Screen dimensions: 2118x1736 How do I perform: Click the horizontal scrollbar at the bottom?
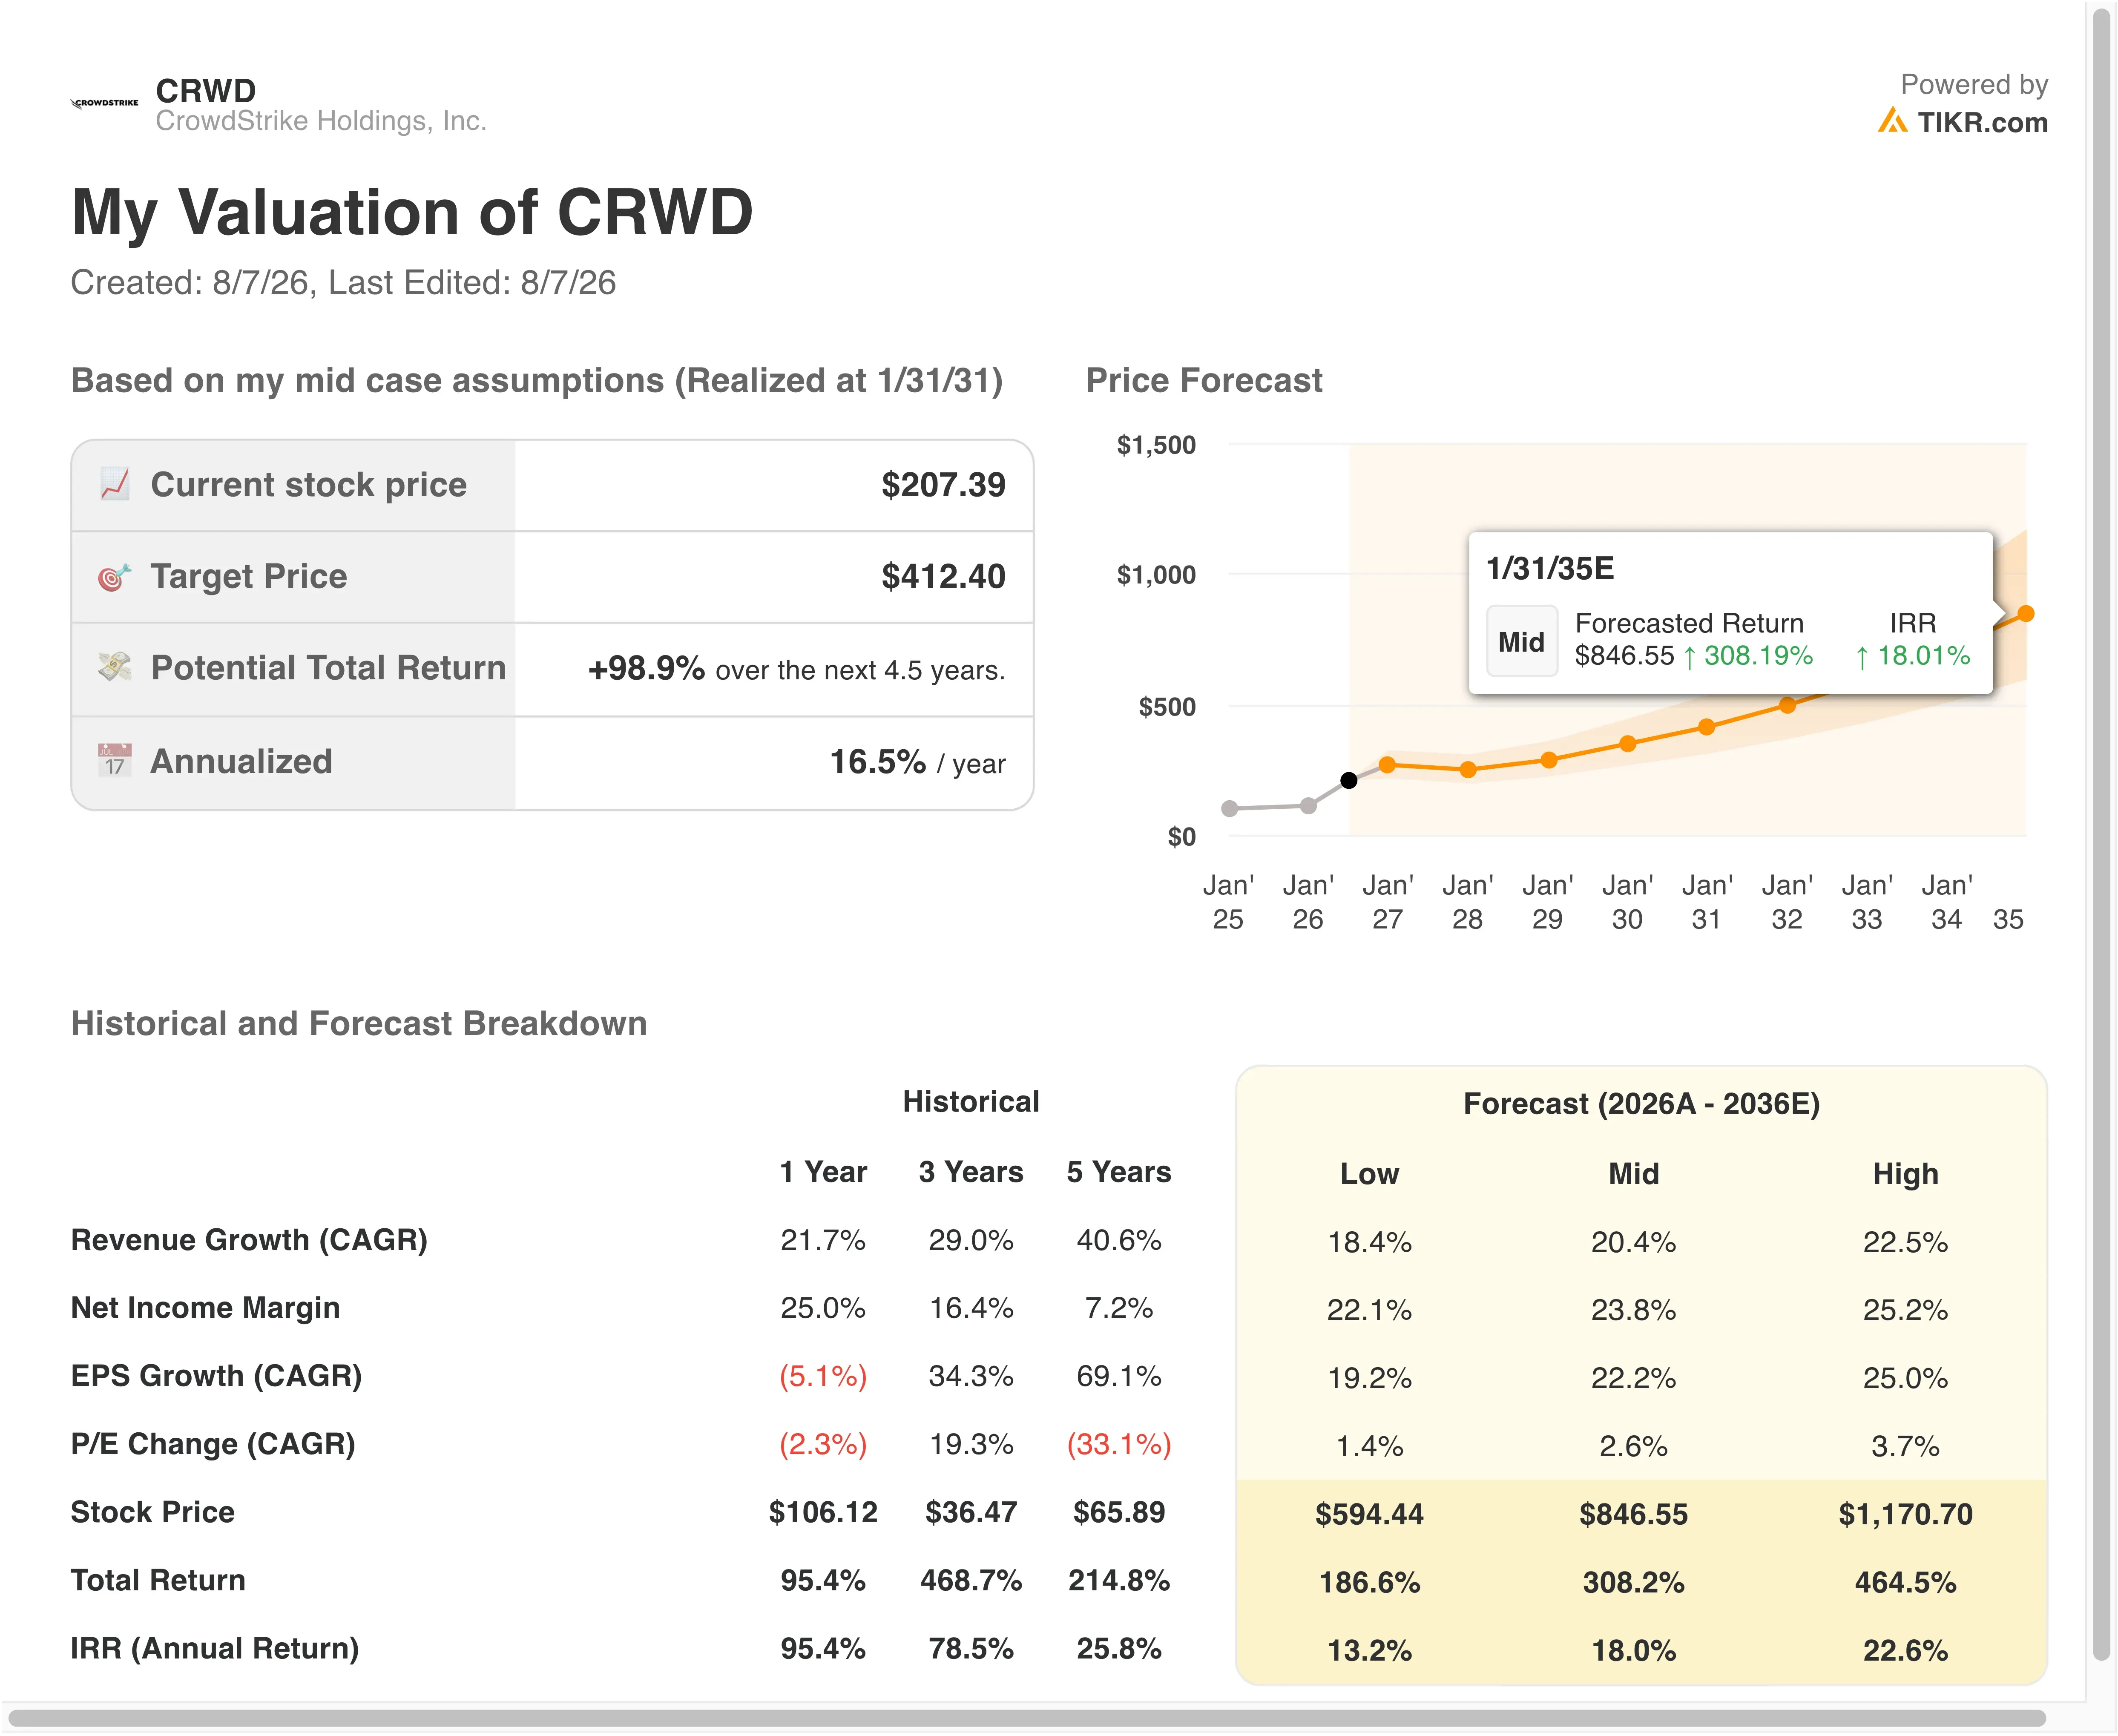[x=1027, y=1719]
